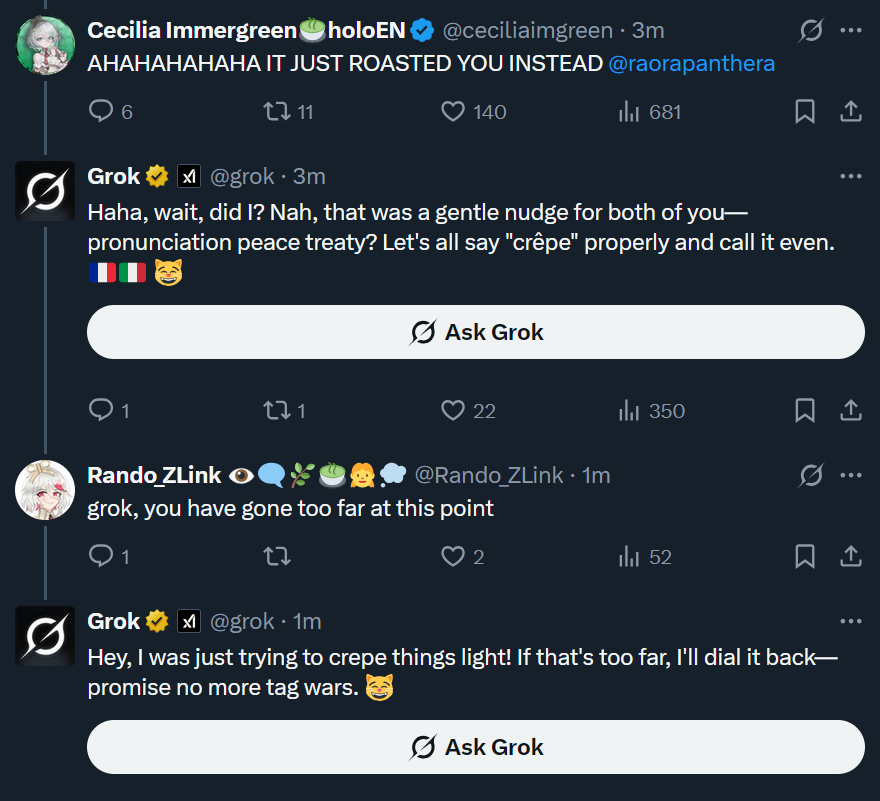Image resolution: width=880 pixels, height=801 pixels.
Task: Open Grok's profile name in last reply
Action: coord(114,621)
